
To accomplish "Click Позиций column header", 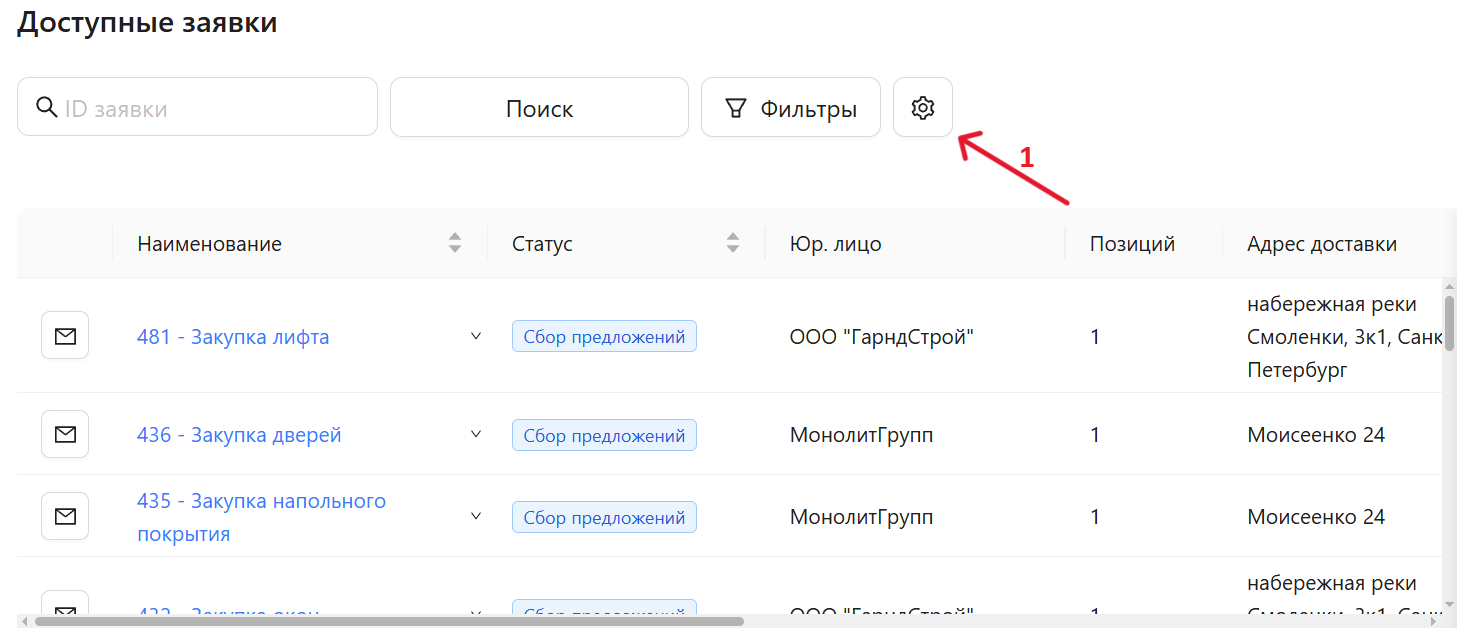I will 1132,243.
